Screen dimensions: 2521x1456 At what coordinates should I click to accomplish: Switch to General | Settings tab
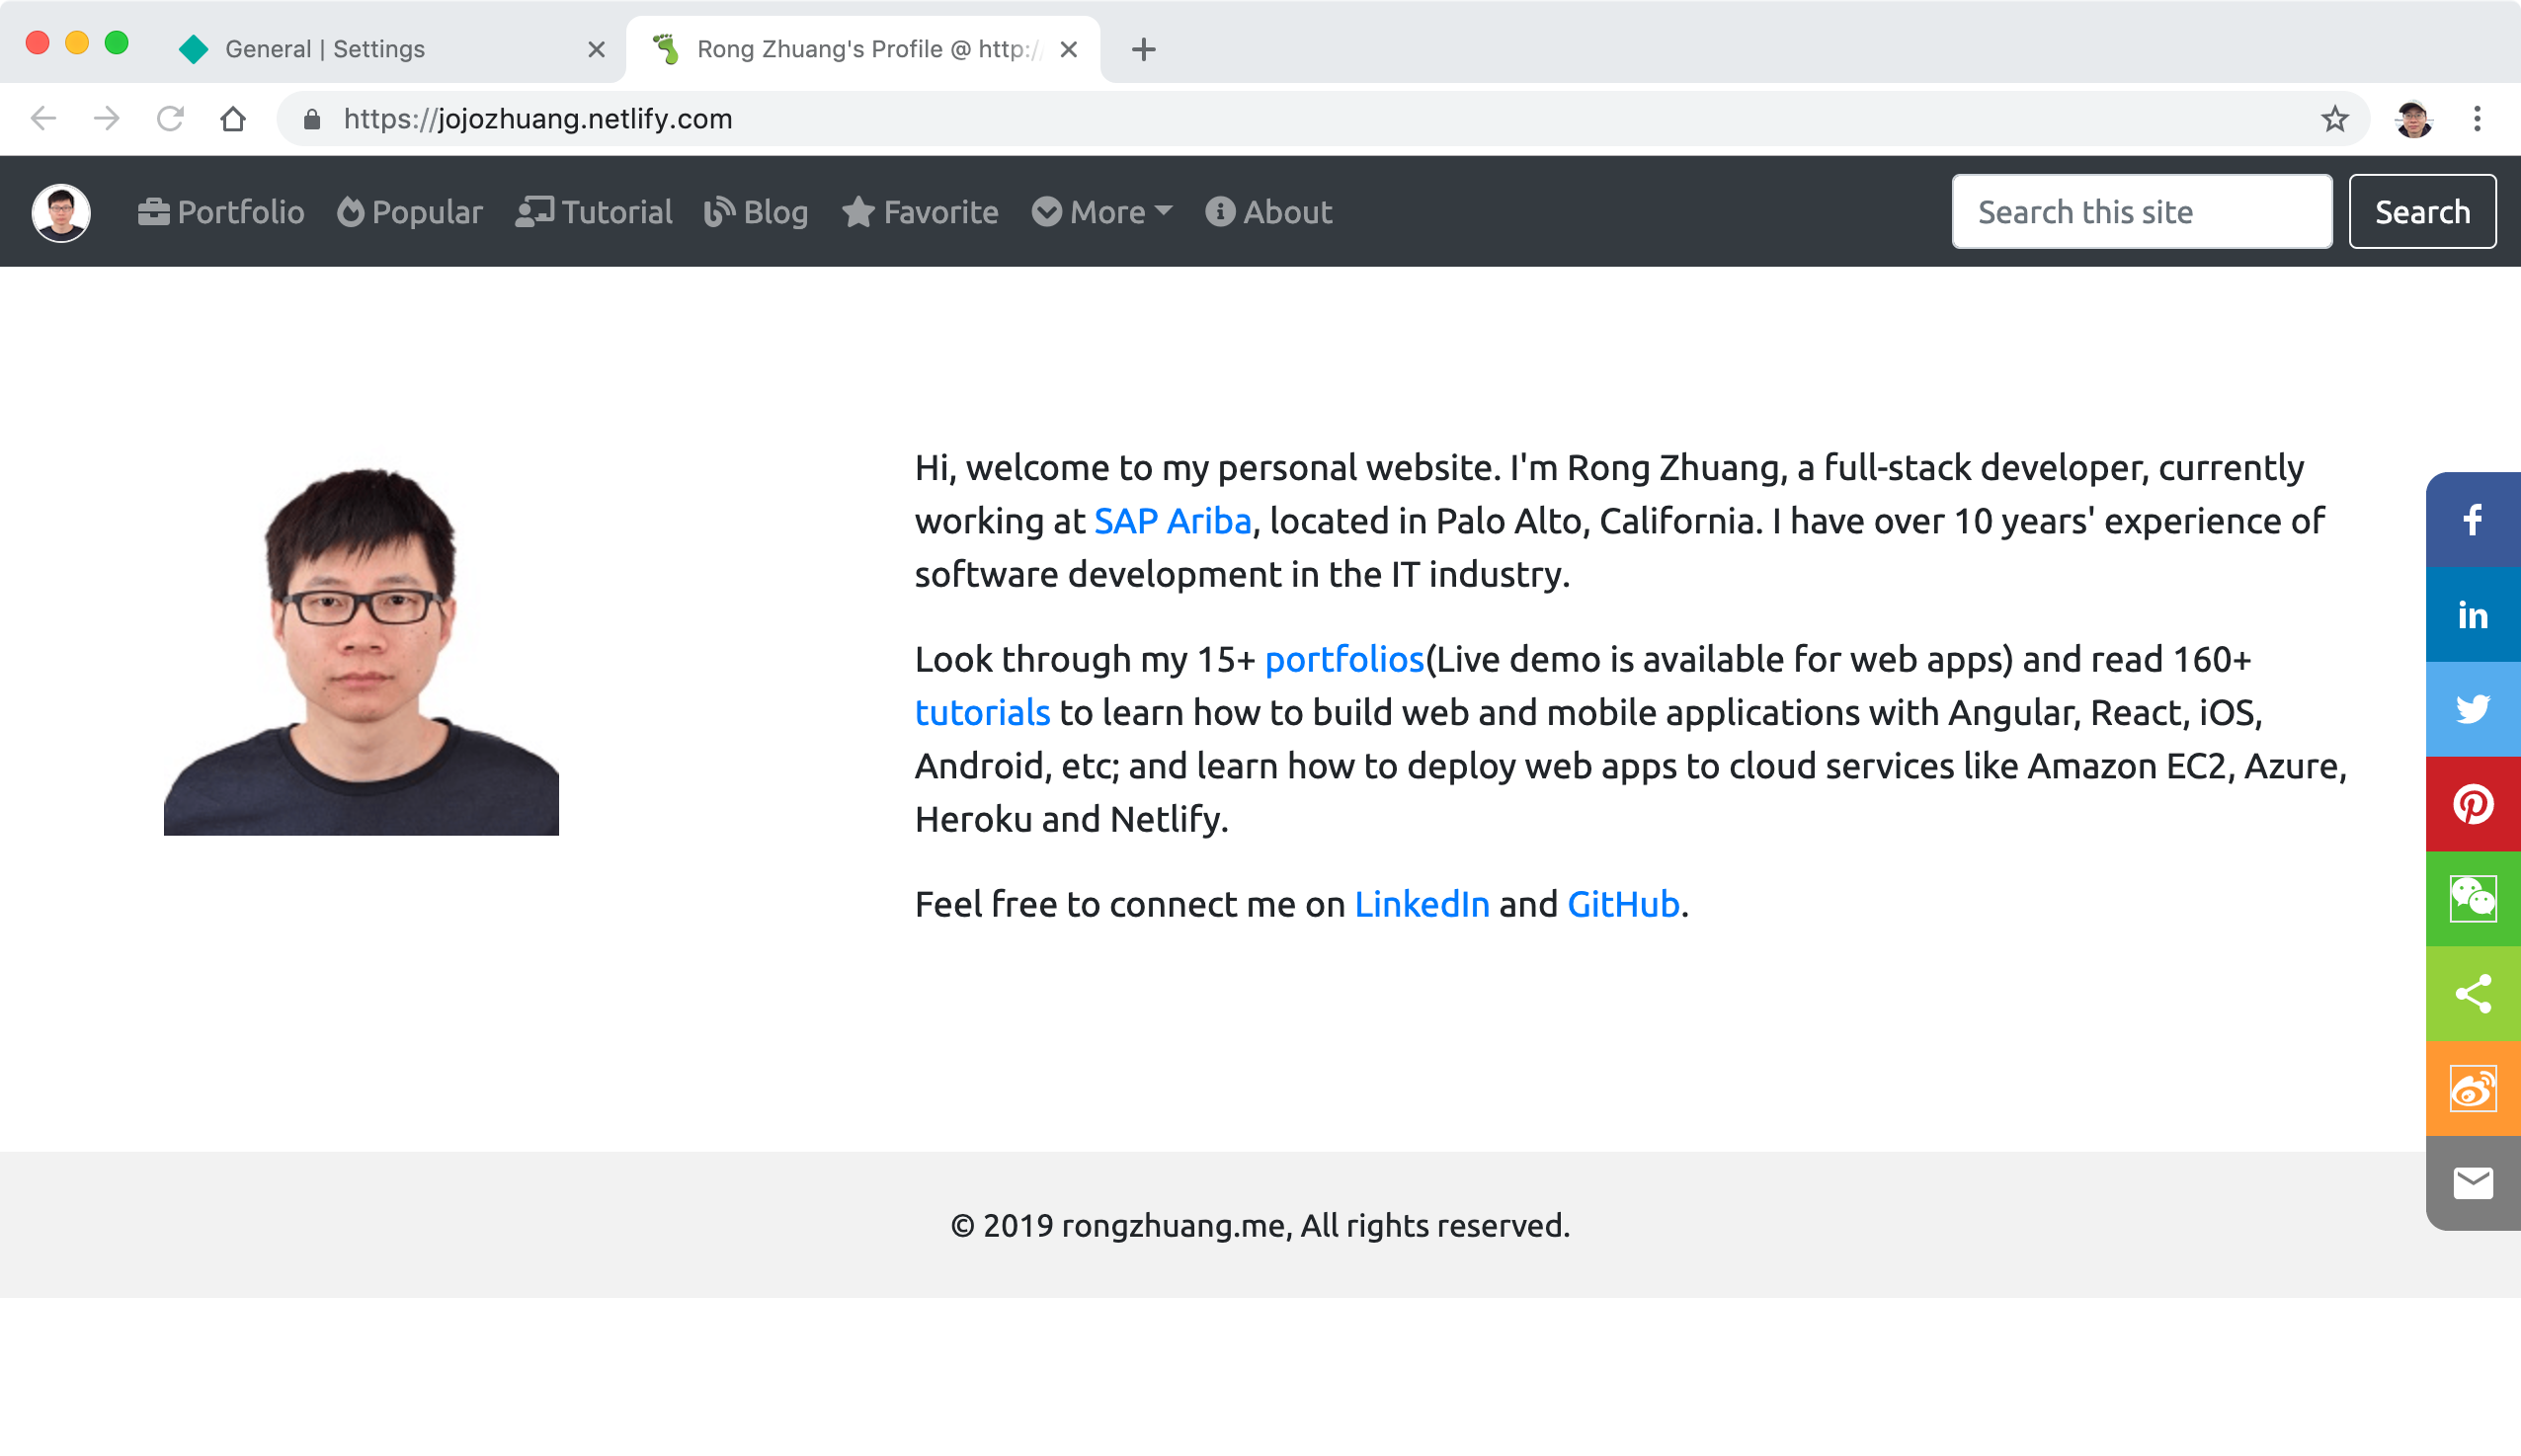coord(392,49)
